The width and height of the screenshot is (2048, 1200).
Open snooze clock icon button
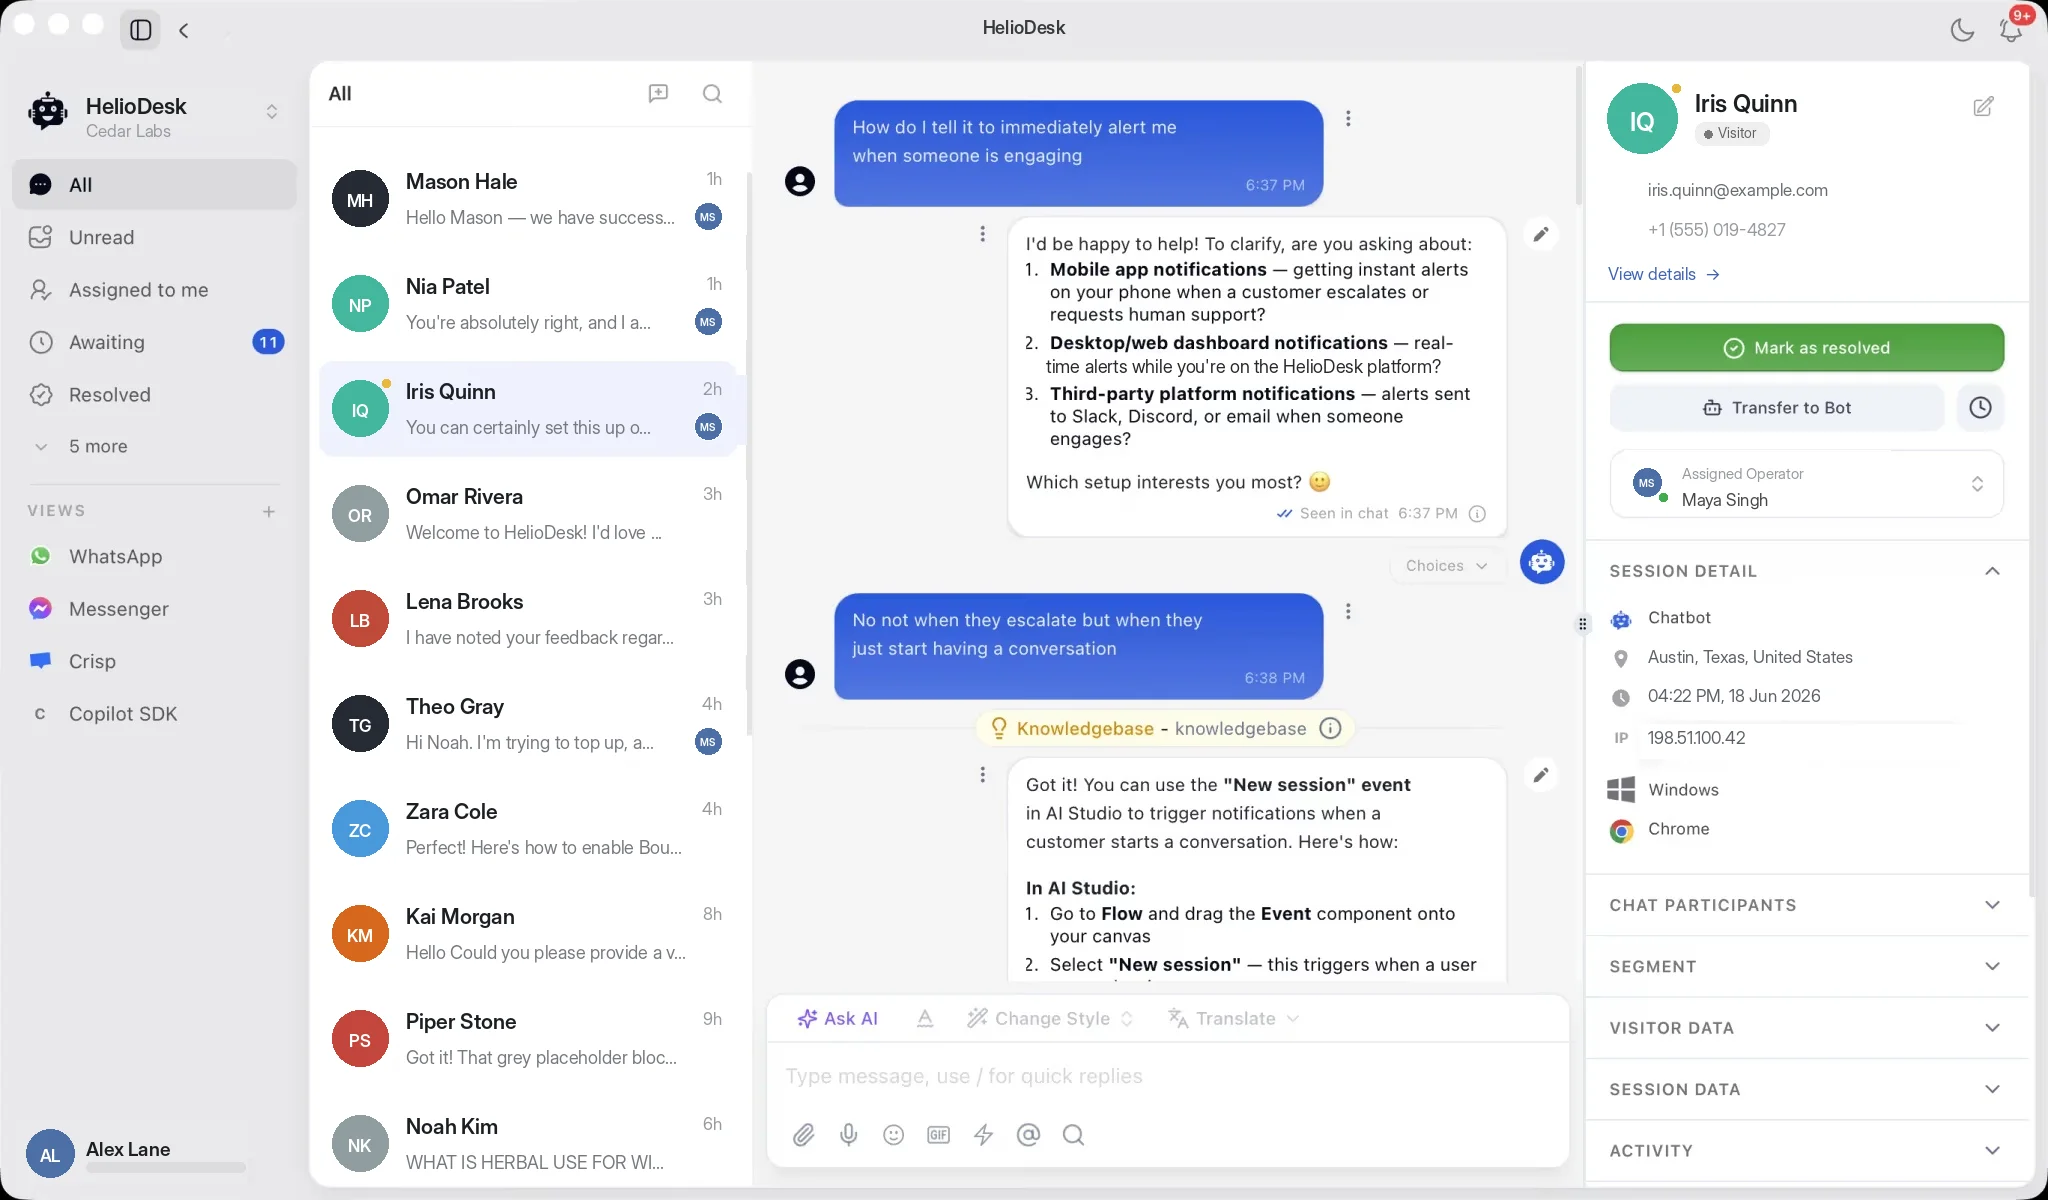click(1980, 408)
